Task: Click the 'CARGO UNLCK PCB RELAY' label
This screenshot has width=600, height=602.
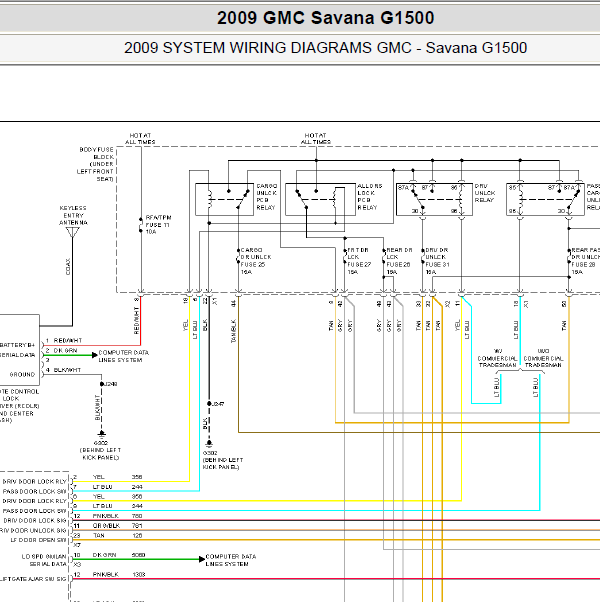Action: pos(266,197)
